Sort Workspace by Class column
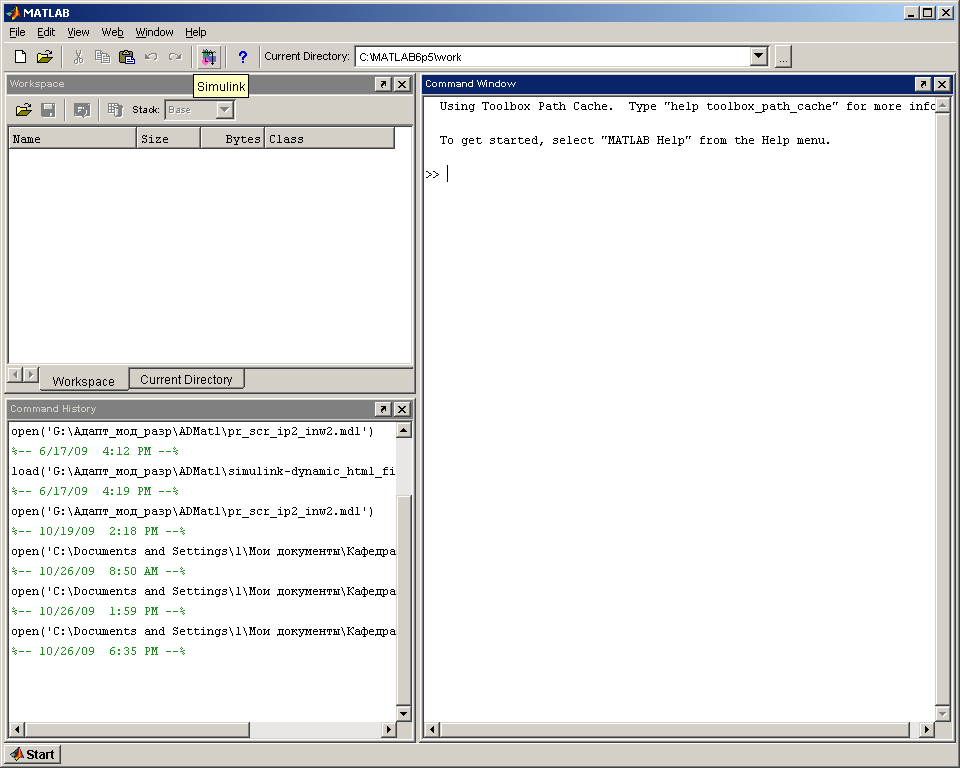 [329, 139]
